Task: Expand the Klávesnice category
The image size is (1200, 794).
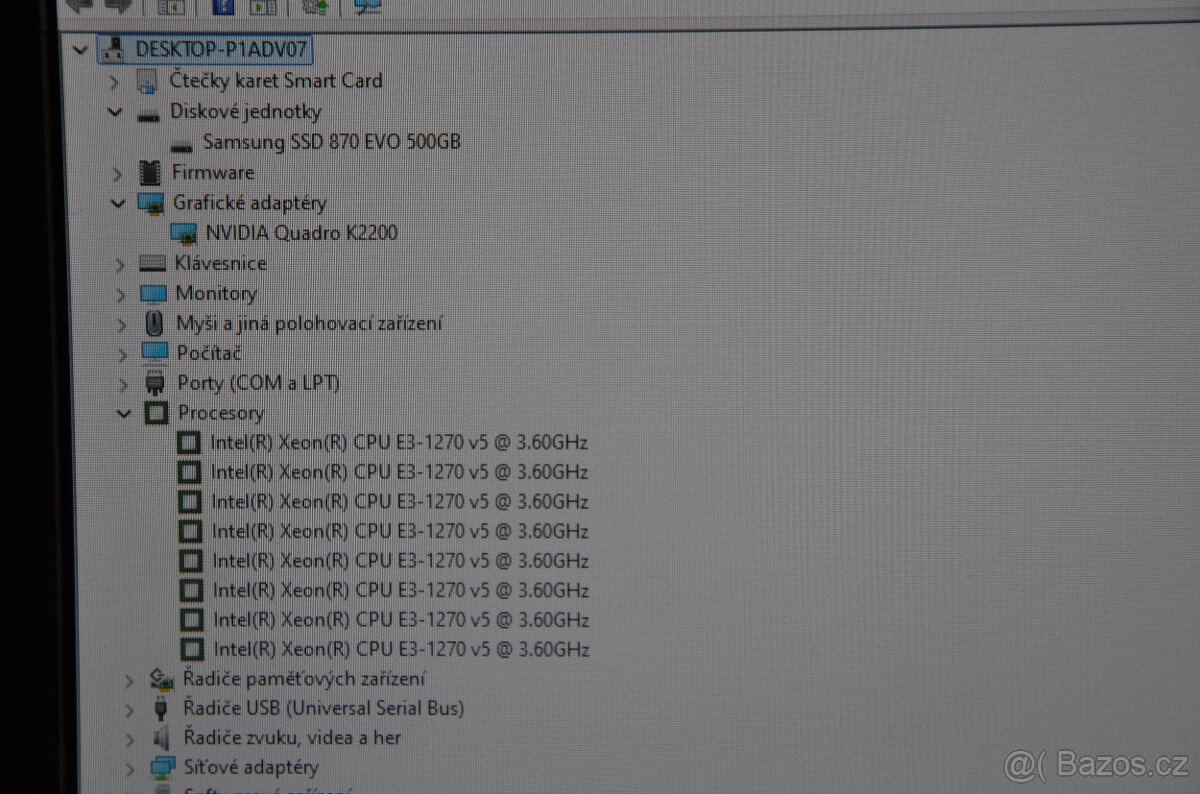Action: coord(120,263)
